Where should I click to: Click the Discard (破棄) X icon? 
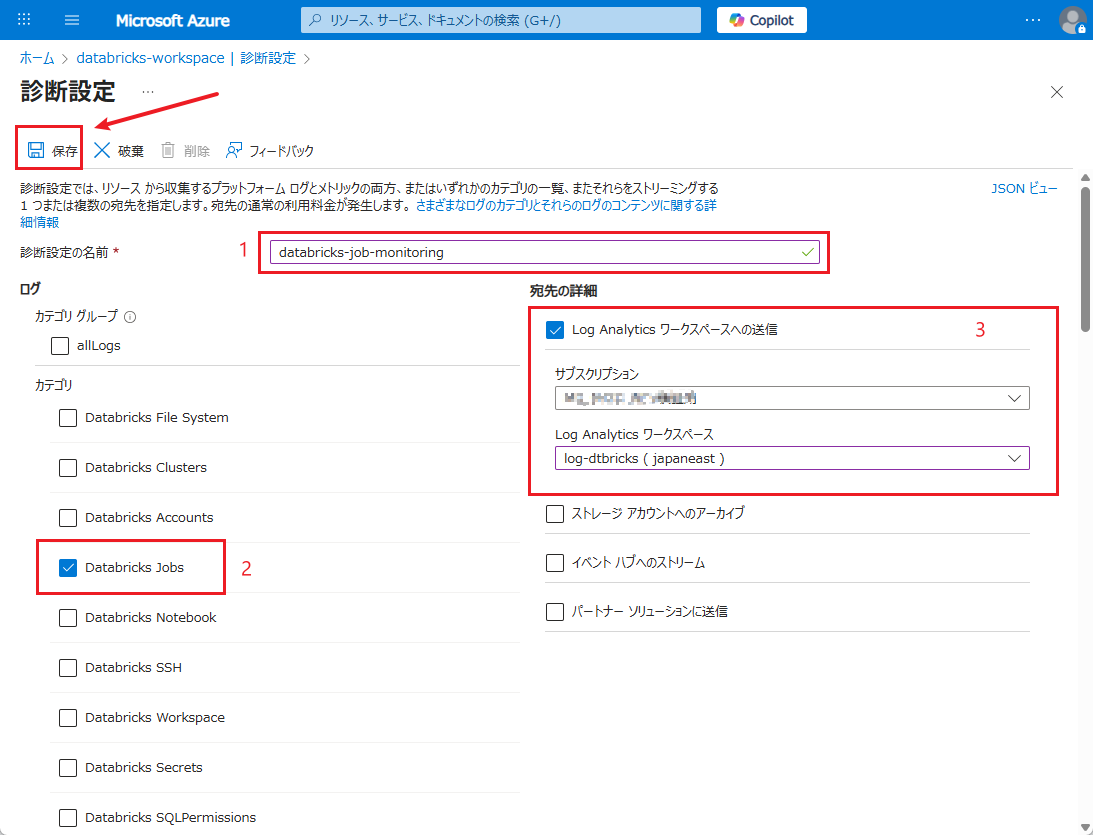pos(102,151)
